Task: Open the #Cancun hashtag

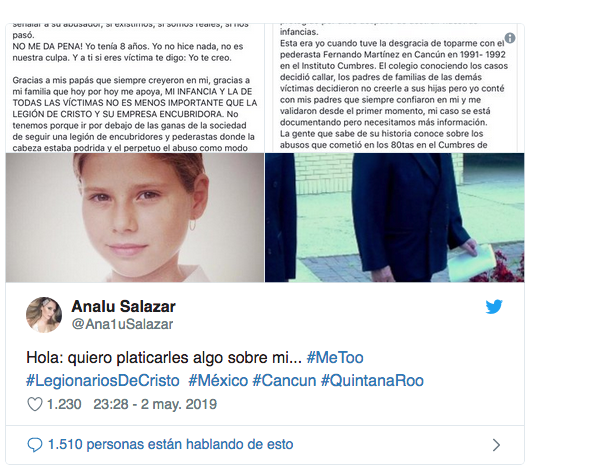Action: 284,381
